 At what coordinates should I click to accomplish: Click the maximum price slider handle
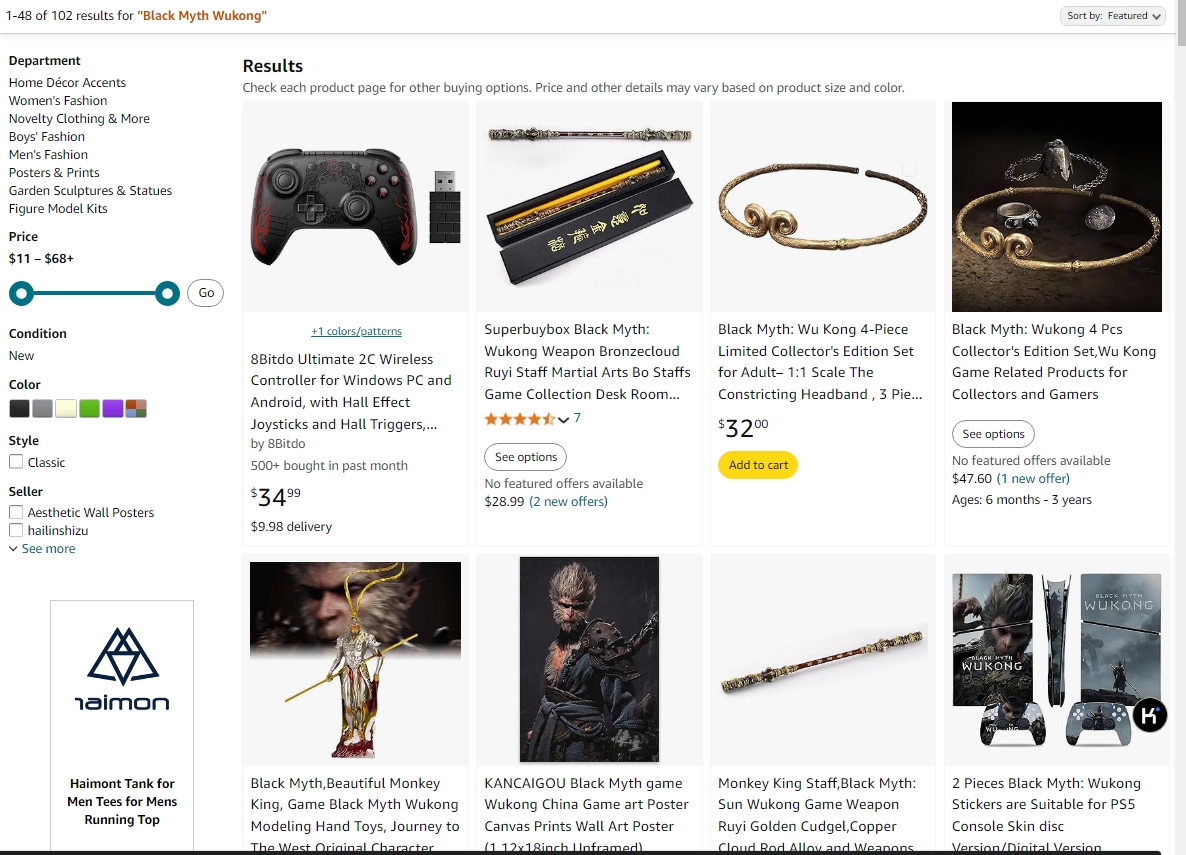[167, 294]
